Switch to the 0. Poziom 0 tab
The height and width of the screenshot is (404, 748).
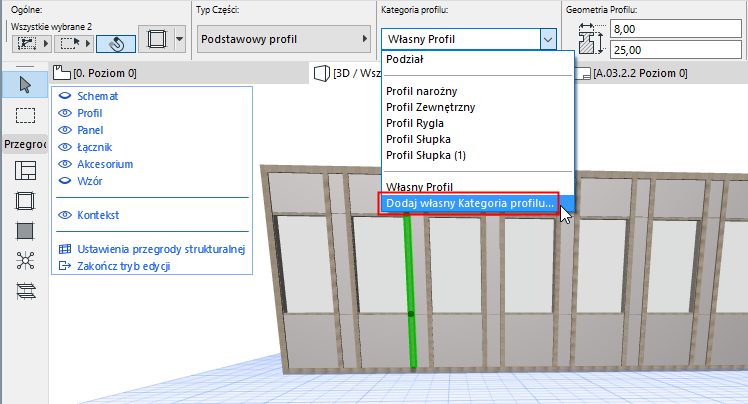coord(104,73)
